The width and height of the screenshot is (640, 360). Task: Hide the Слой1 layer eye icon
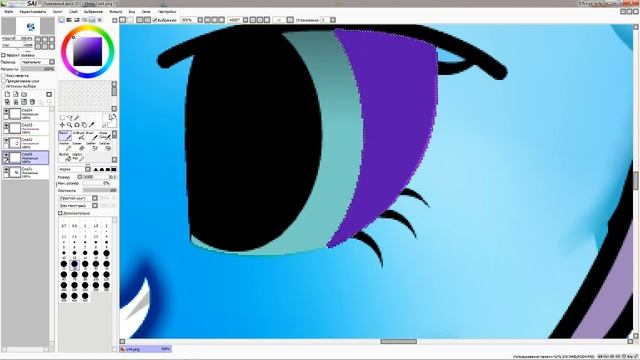(x=6, y=169)
